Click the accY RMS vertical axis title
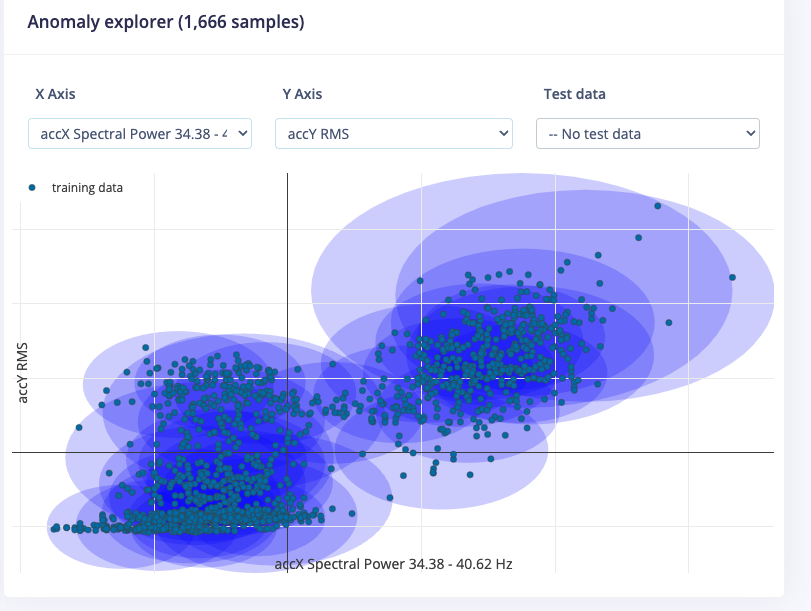 click(x=22, y=372)
